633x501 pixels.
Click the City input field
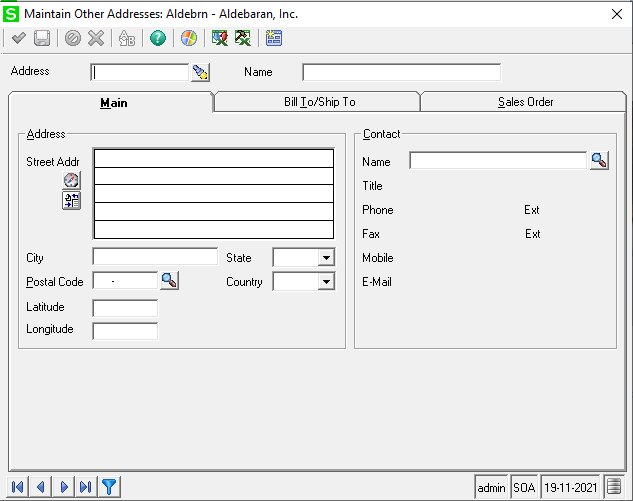(155, 257)
